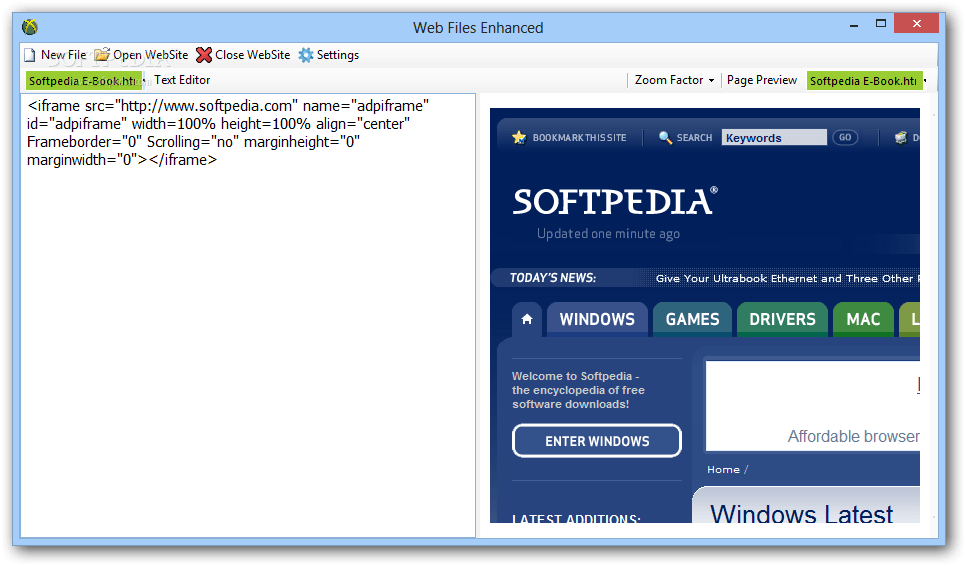The height and width of the screenshot is (566, 966).
Task: Click the TODAY'S NEWS label
Action: point(553,278)
